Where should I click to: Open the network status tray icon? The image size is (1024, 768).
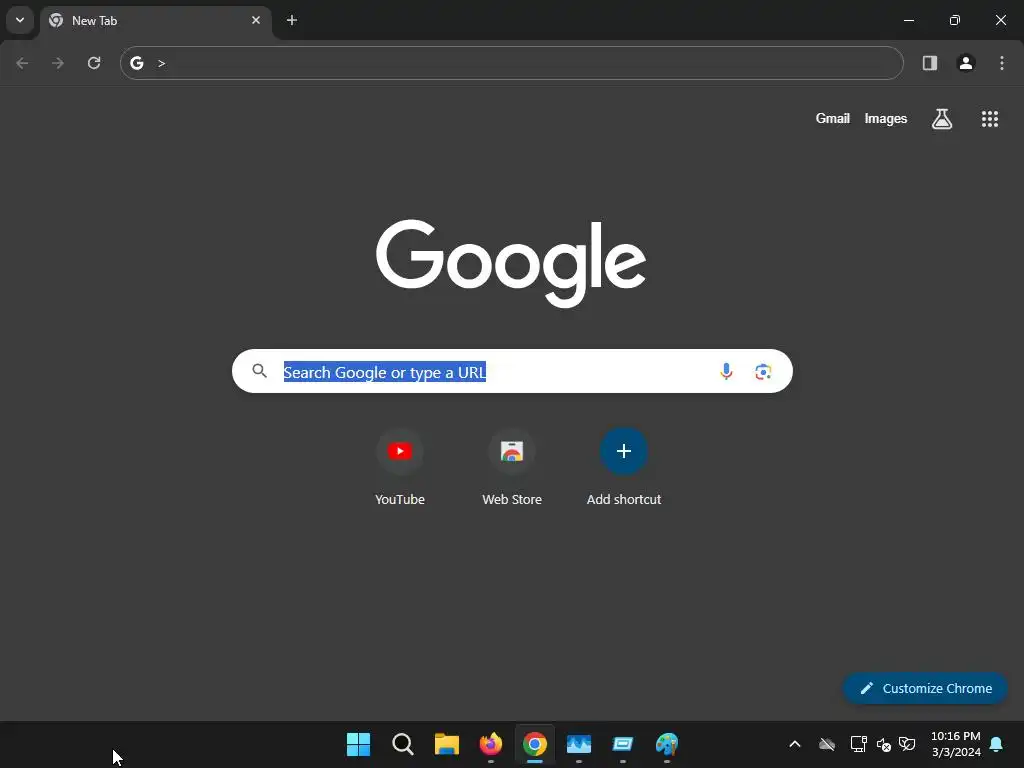[x=858, y=744]
